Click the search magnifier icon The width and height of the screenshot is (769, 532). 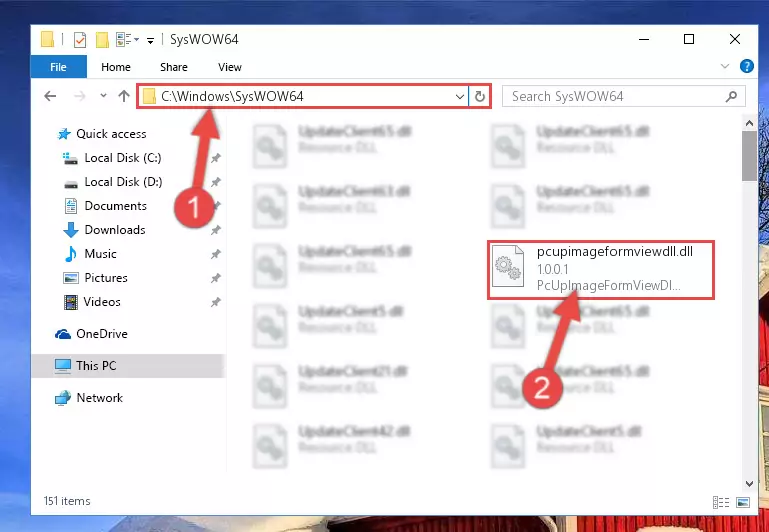[x=731, y=97]
